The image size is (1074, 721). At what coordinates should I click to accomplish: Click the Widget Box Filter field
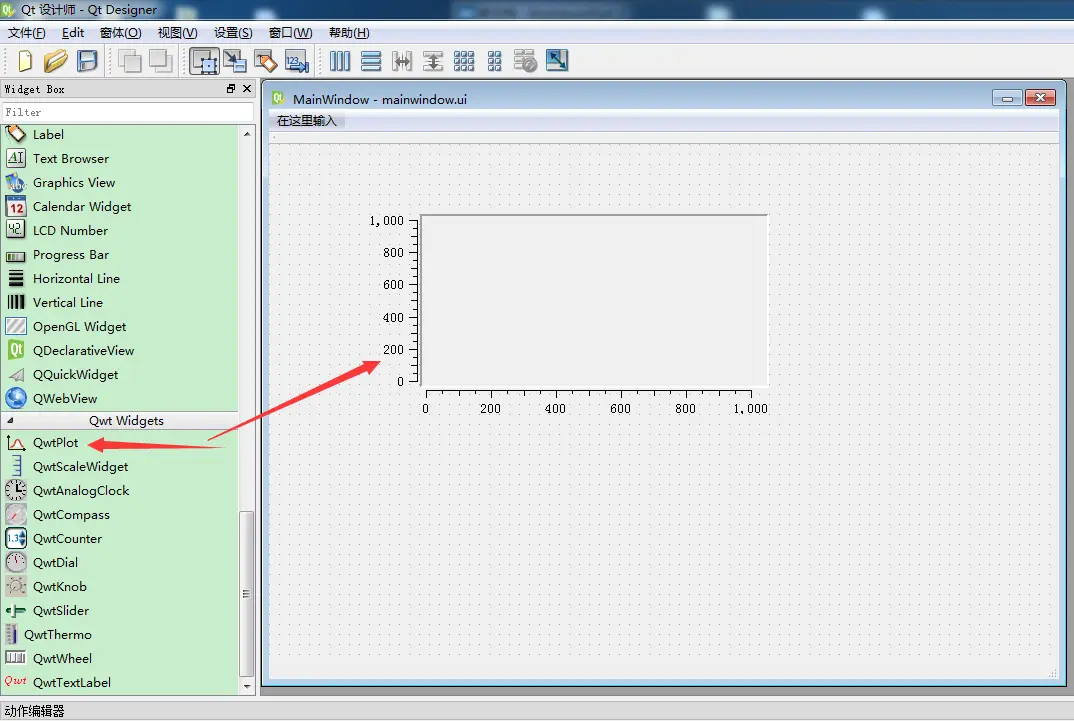pyautogui.click(x=128, y=112)
